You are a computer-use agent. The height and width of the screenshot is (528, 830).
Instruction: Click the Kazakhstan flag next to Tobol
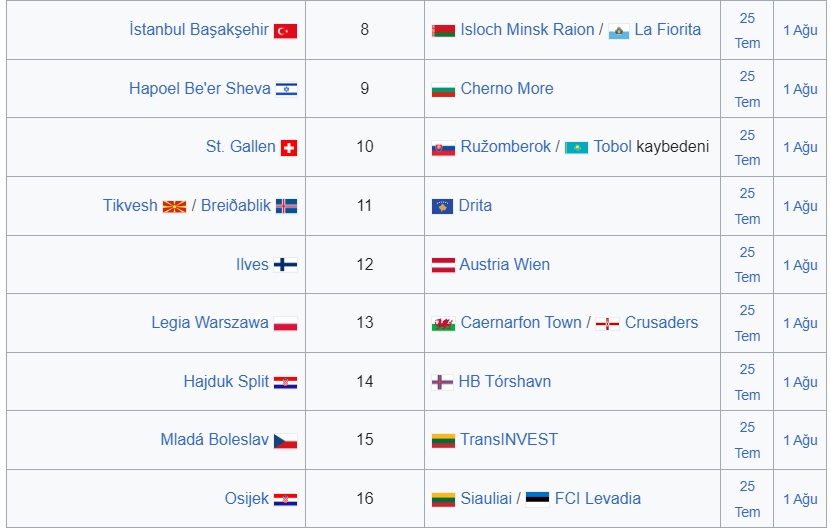[576, 148]
